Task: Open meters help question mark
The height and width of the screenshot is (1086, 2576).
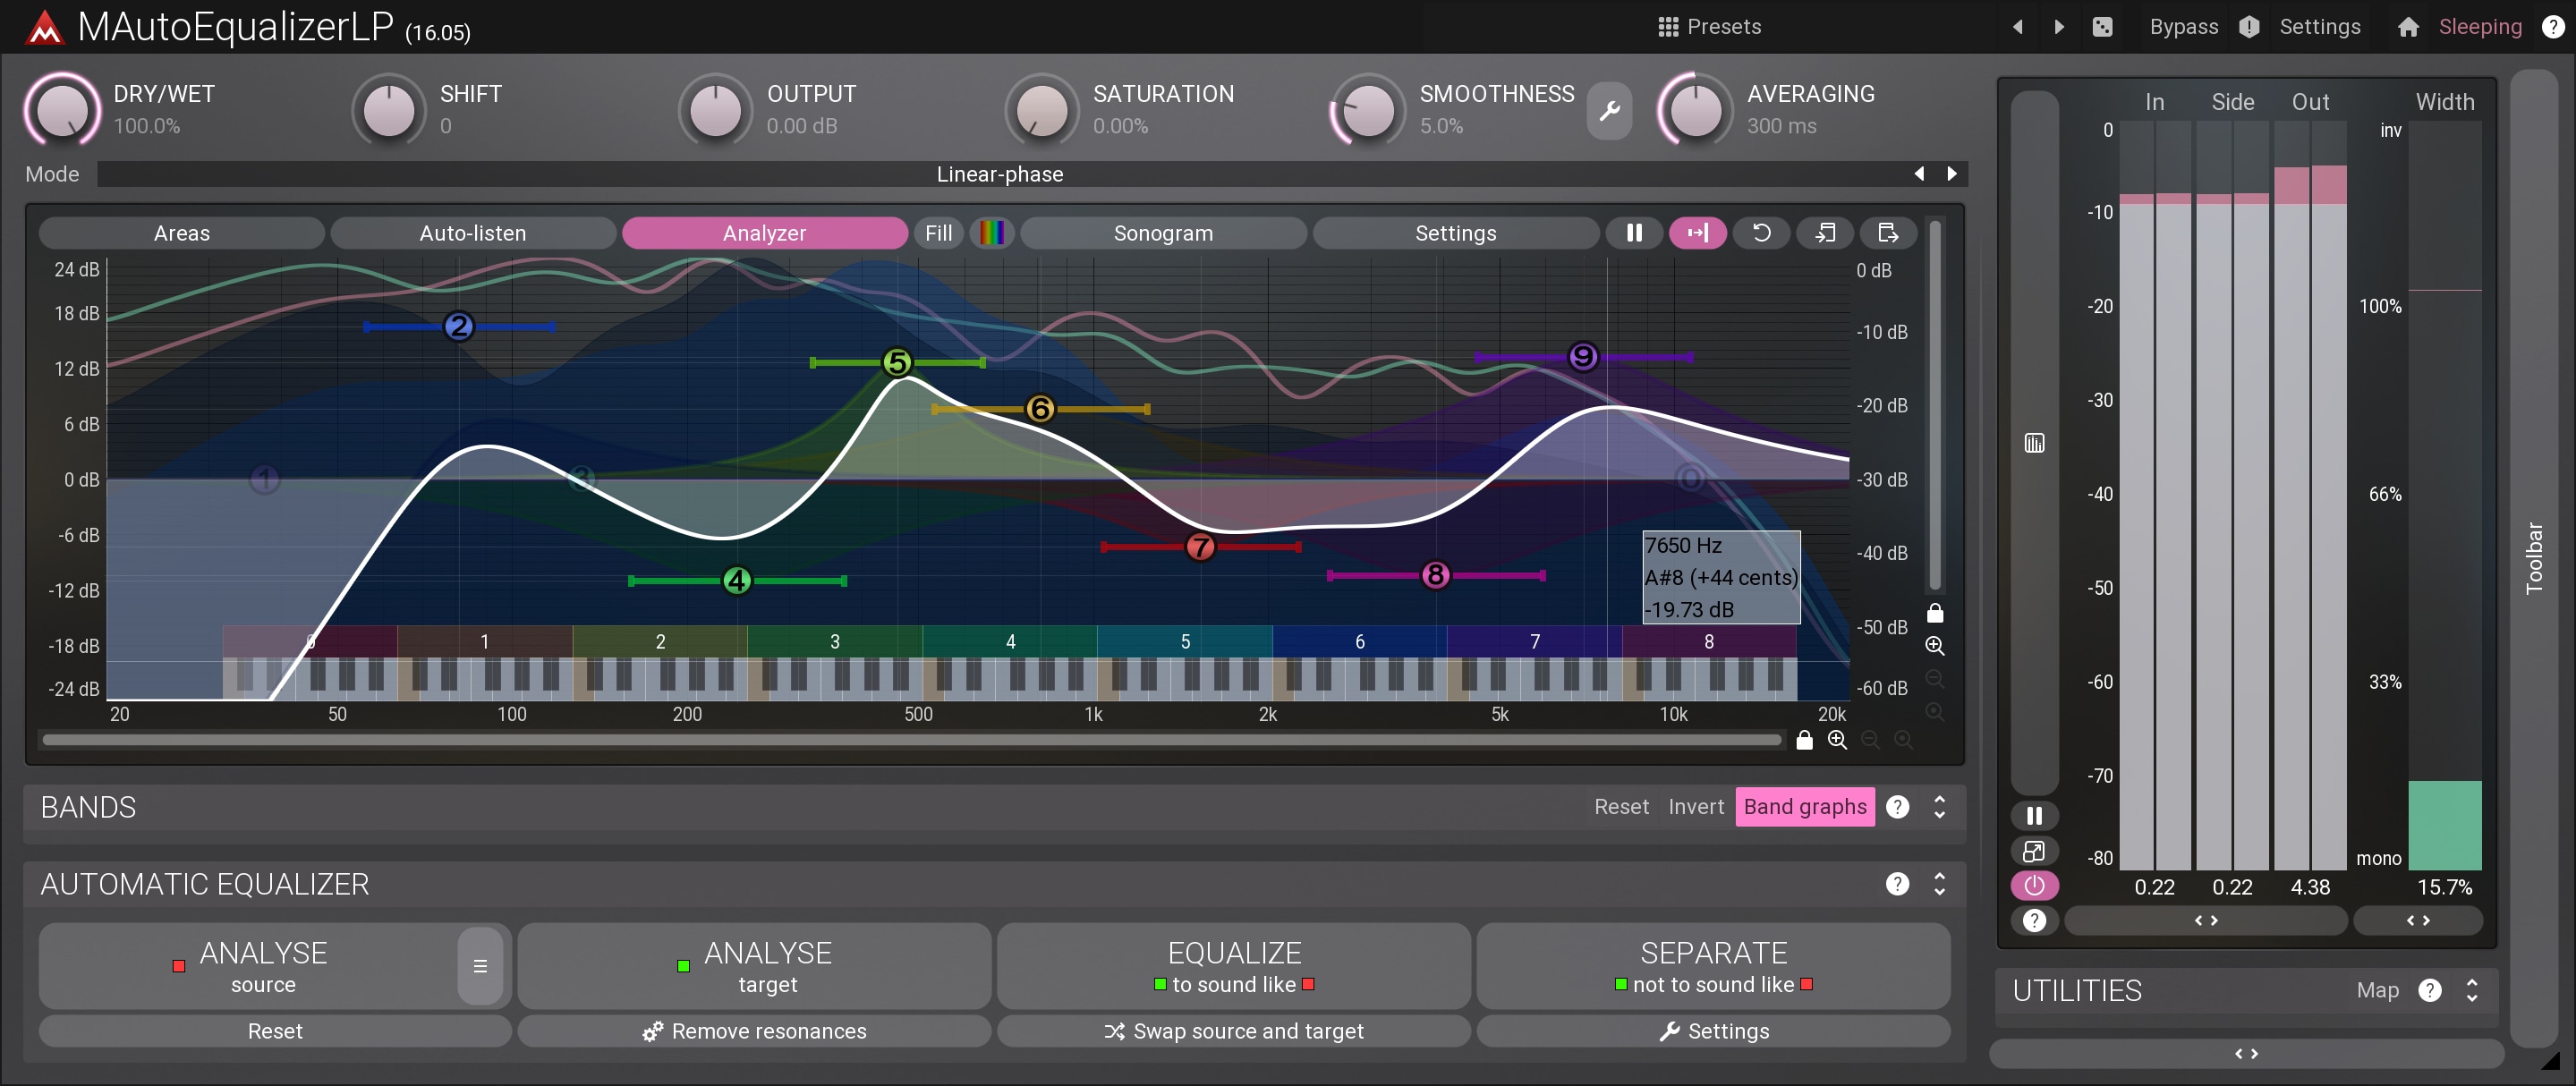Action: pyautogui.click(x=2034, y=920)
